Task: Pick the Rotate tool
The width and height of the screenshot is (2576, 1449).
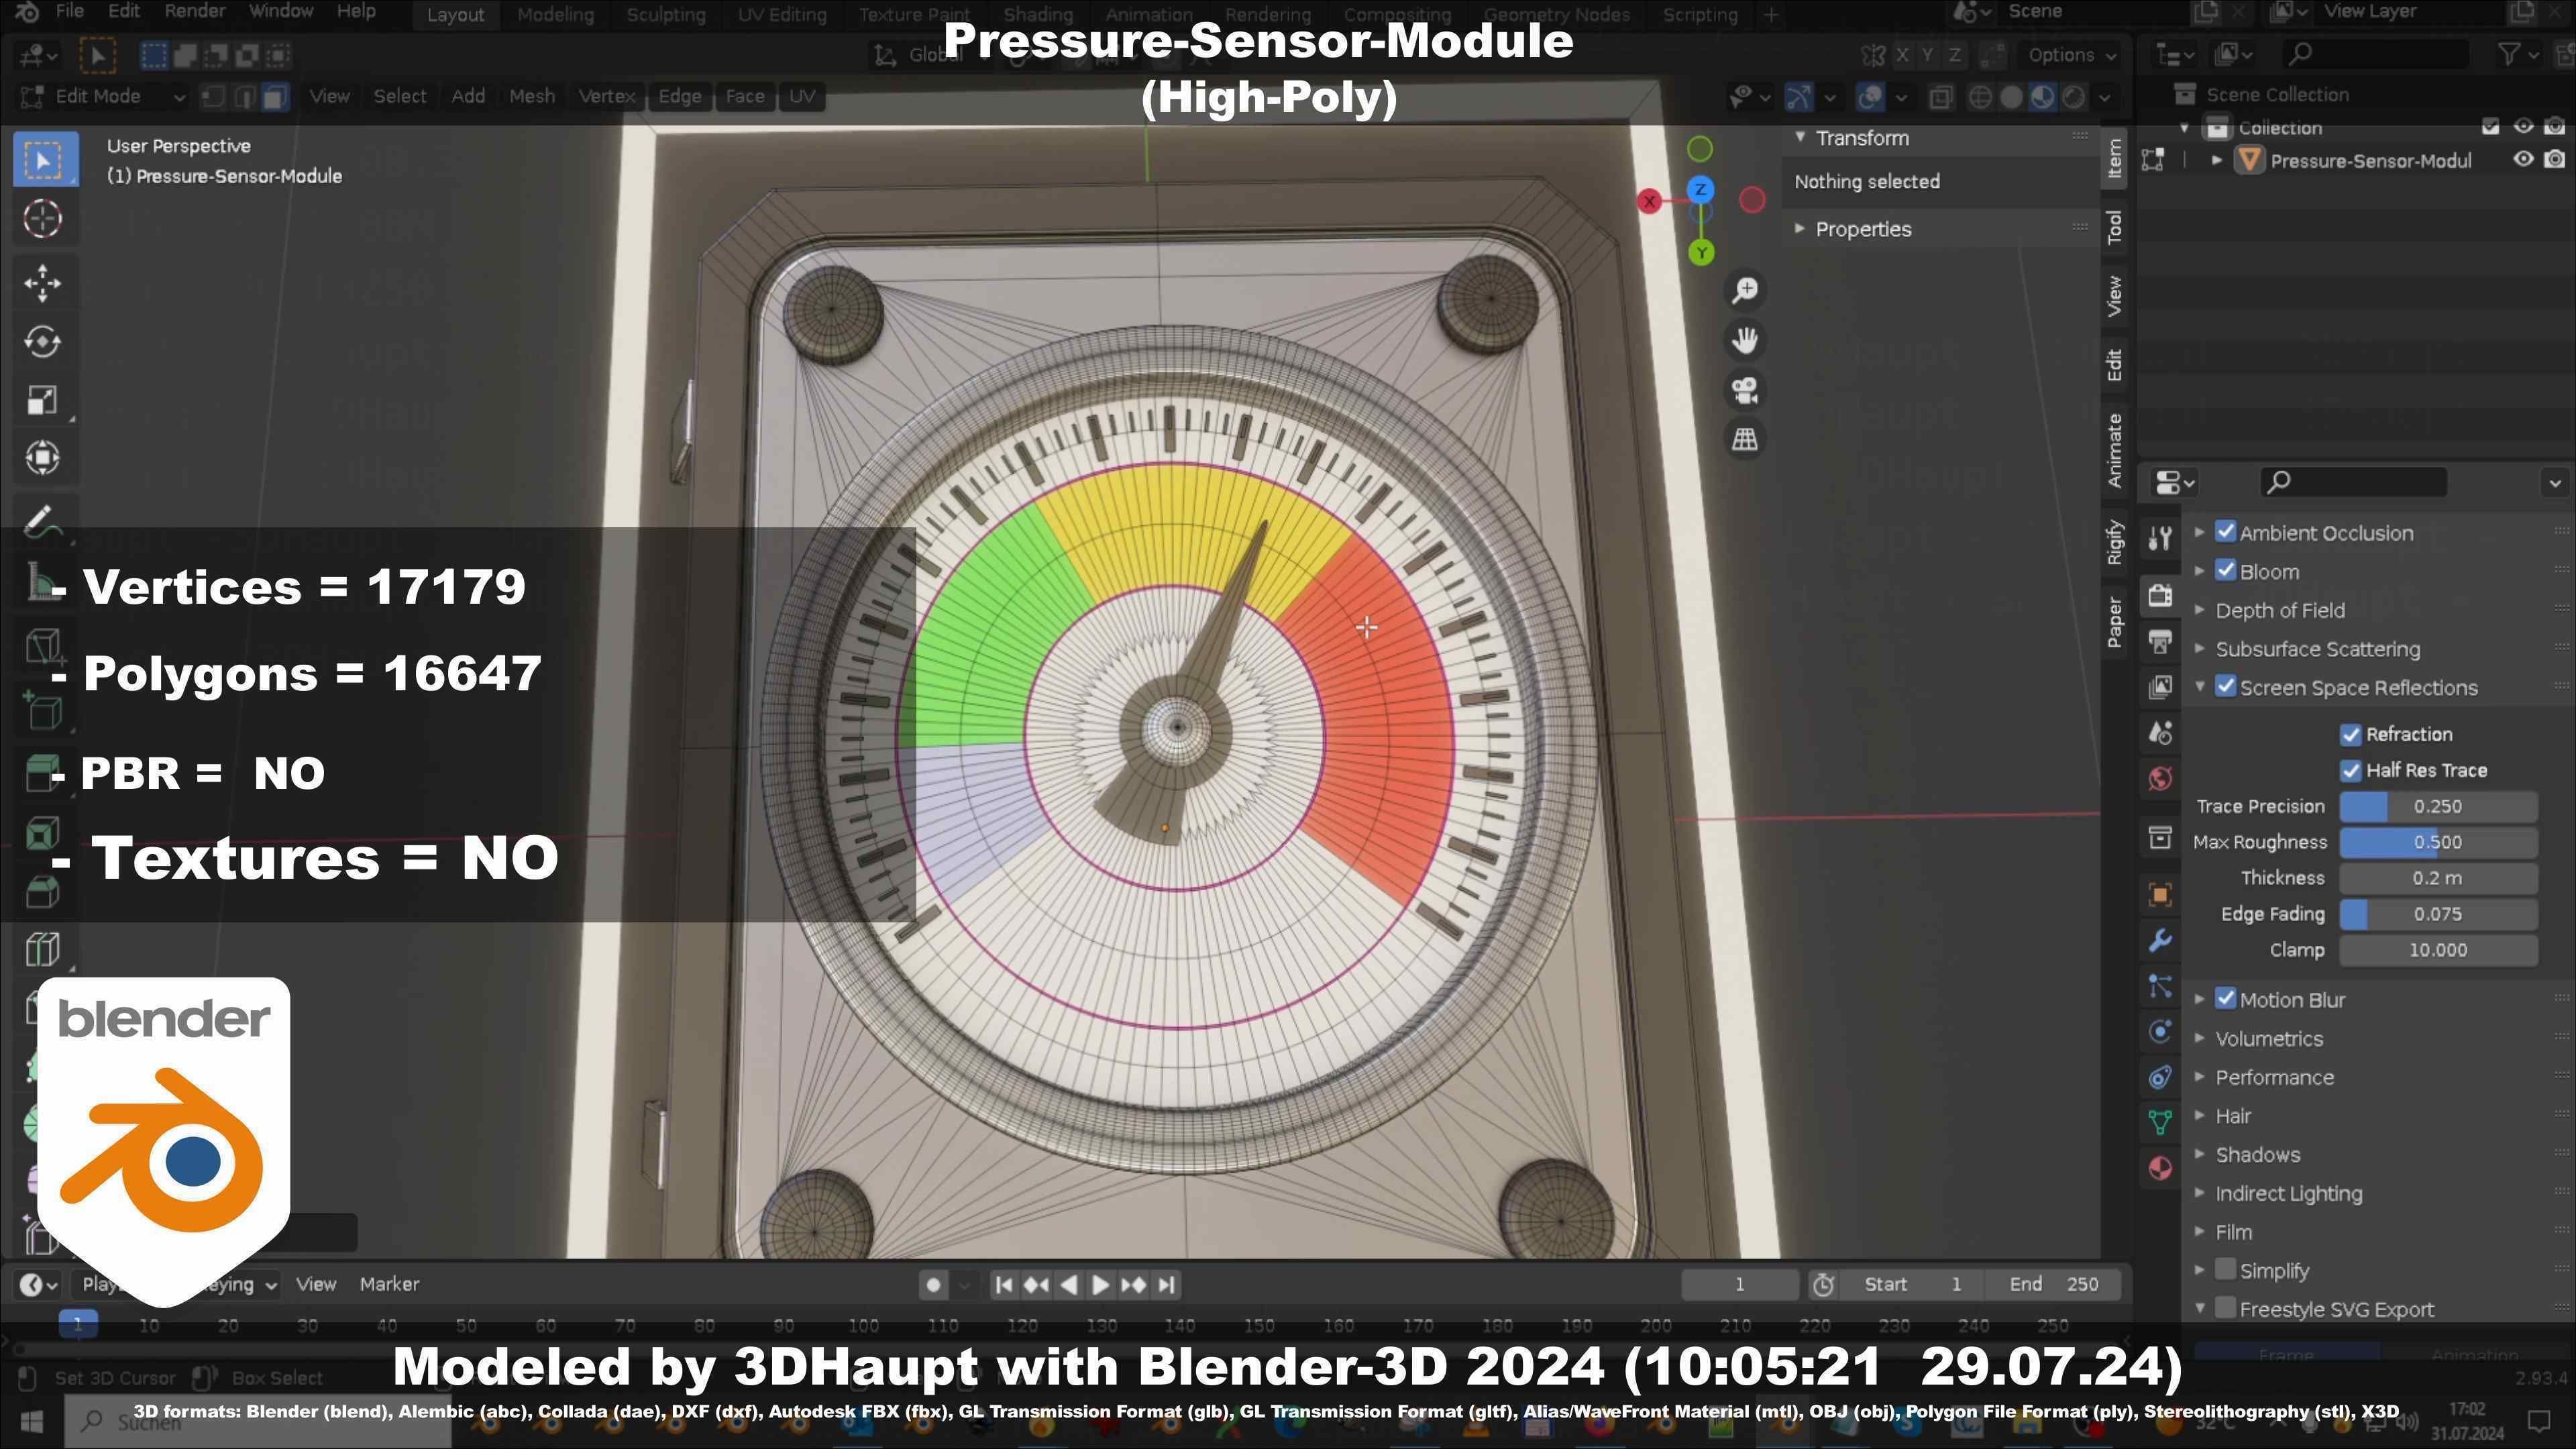Action: (43, 342)
